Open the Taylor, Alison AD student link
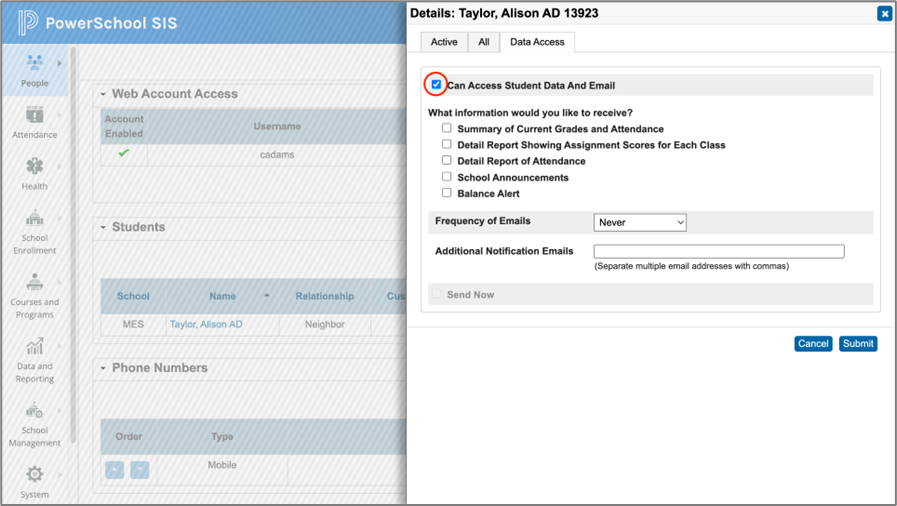The height and width of the screenshot is (506, 897). 206,324
